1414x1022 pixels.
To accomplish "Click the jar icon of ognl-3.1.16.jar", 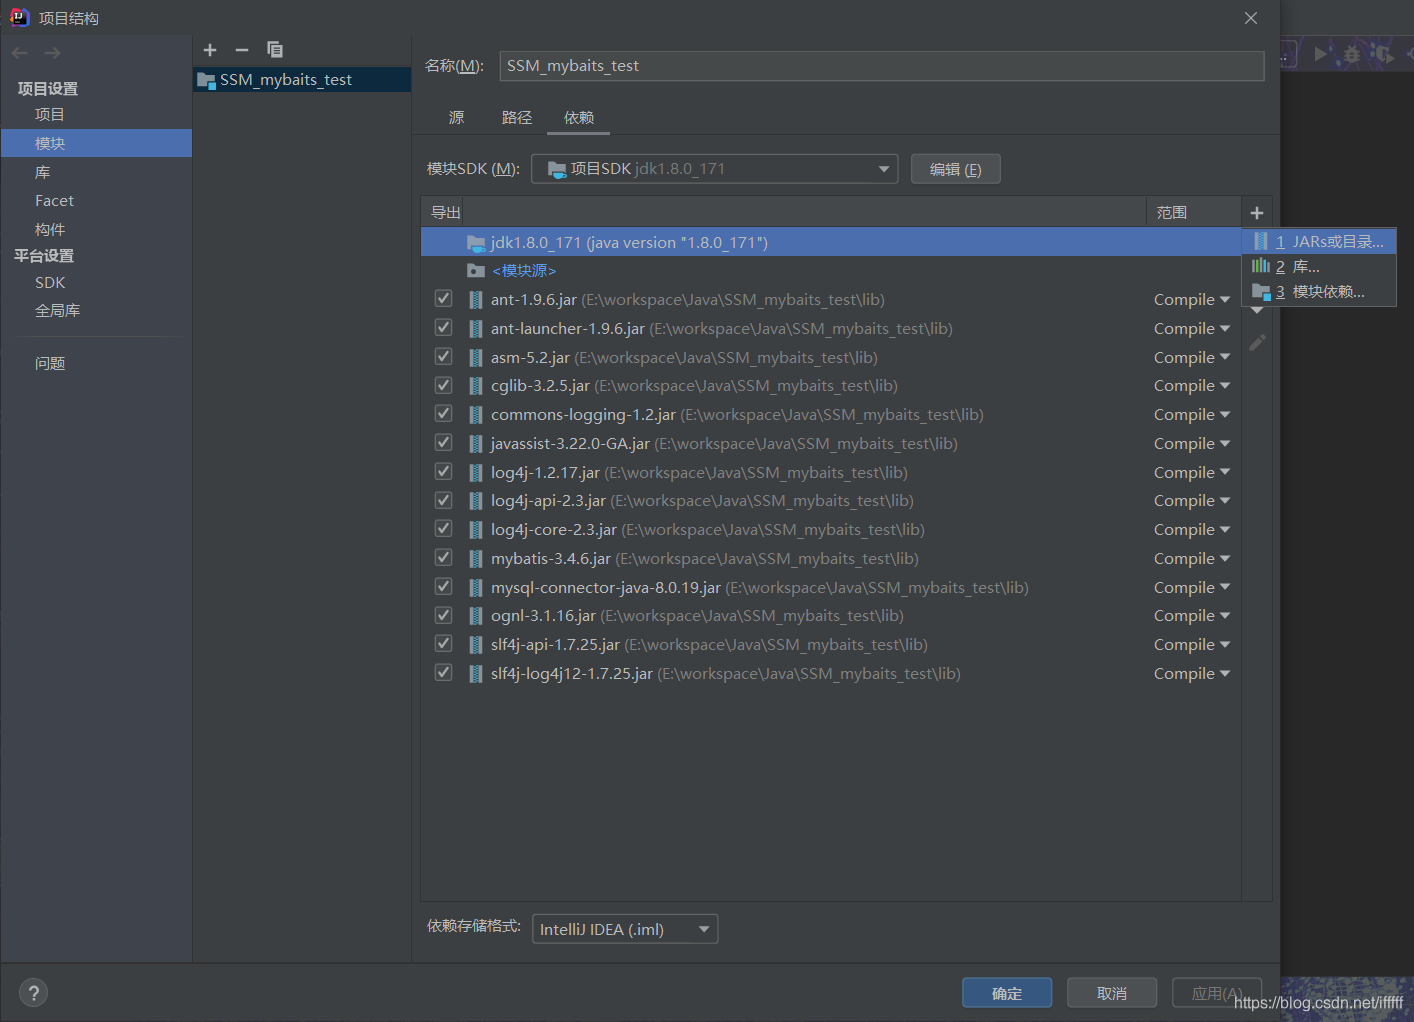I will 476,616.
